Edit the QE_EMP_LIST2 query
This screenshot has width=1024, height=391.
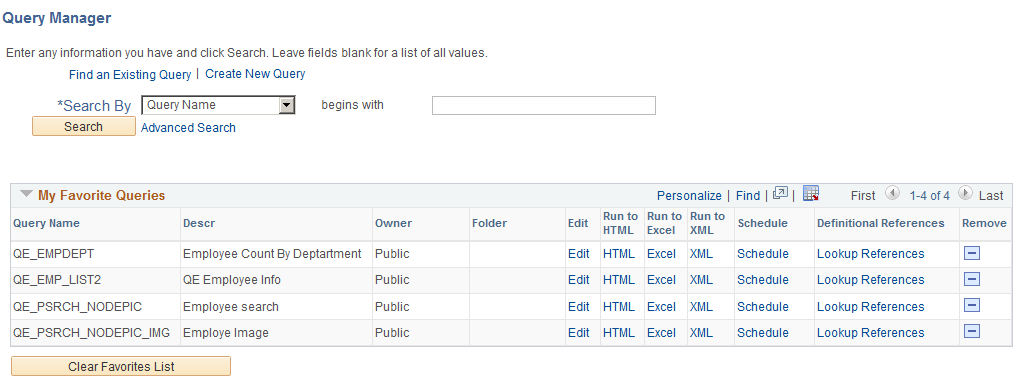579,280
